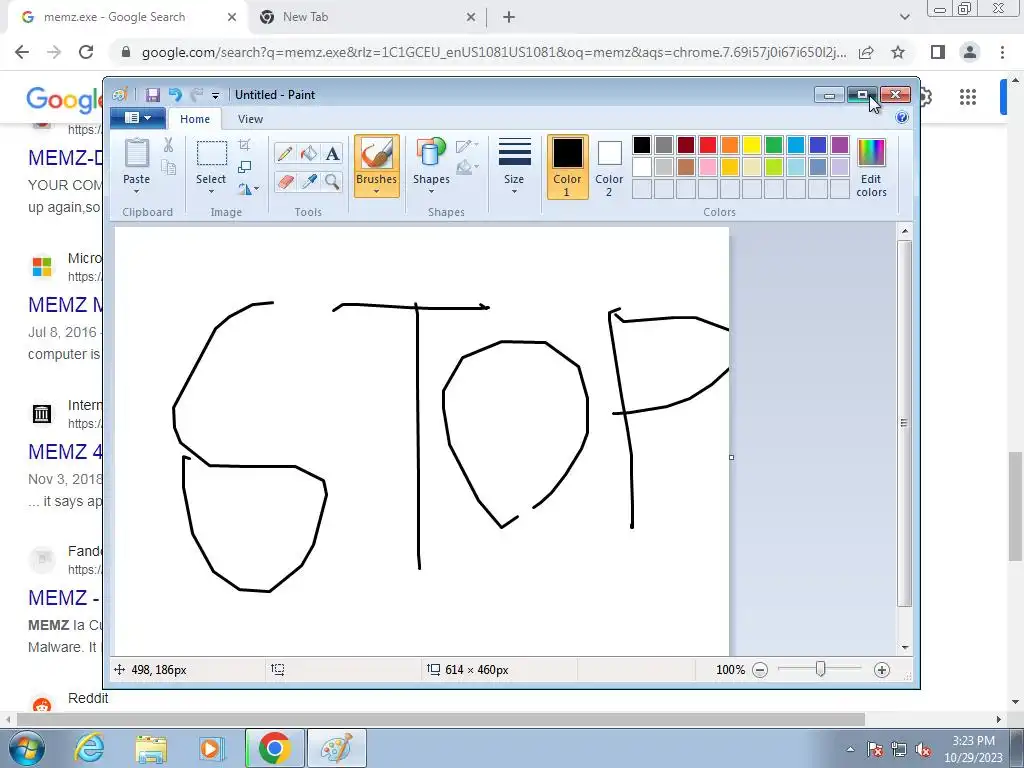This screenshot has height=768, width=1024.
Task: Select the Text tool in Paint
Action: click(x=332, y=153)
